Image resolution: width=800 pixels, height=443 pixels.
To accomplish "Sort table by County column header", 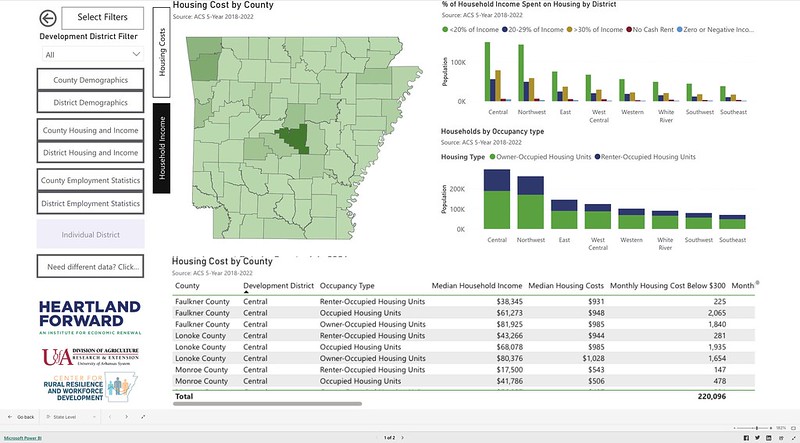I will click(x=187, y=286).
